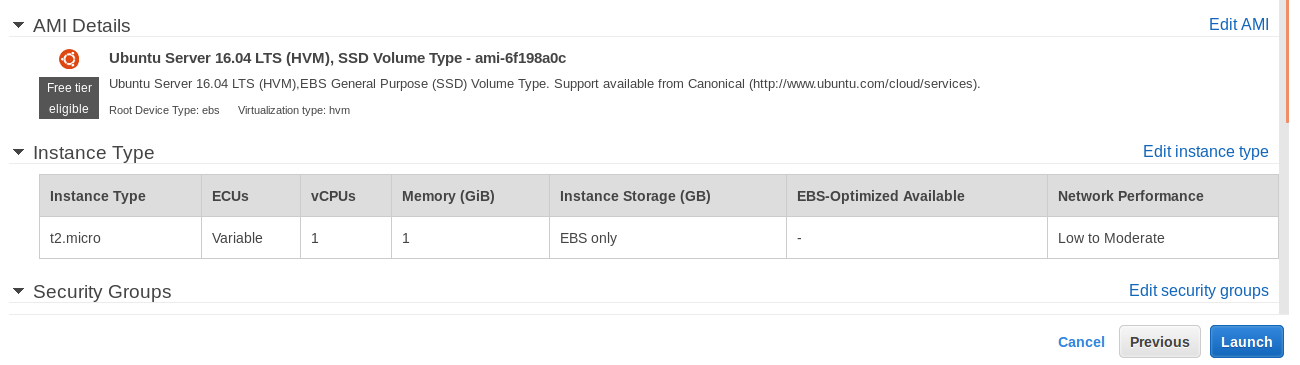Open the Edit security groups link
The image size is (1300, 365).
pyautogui.click(x=1199, y=290)
